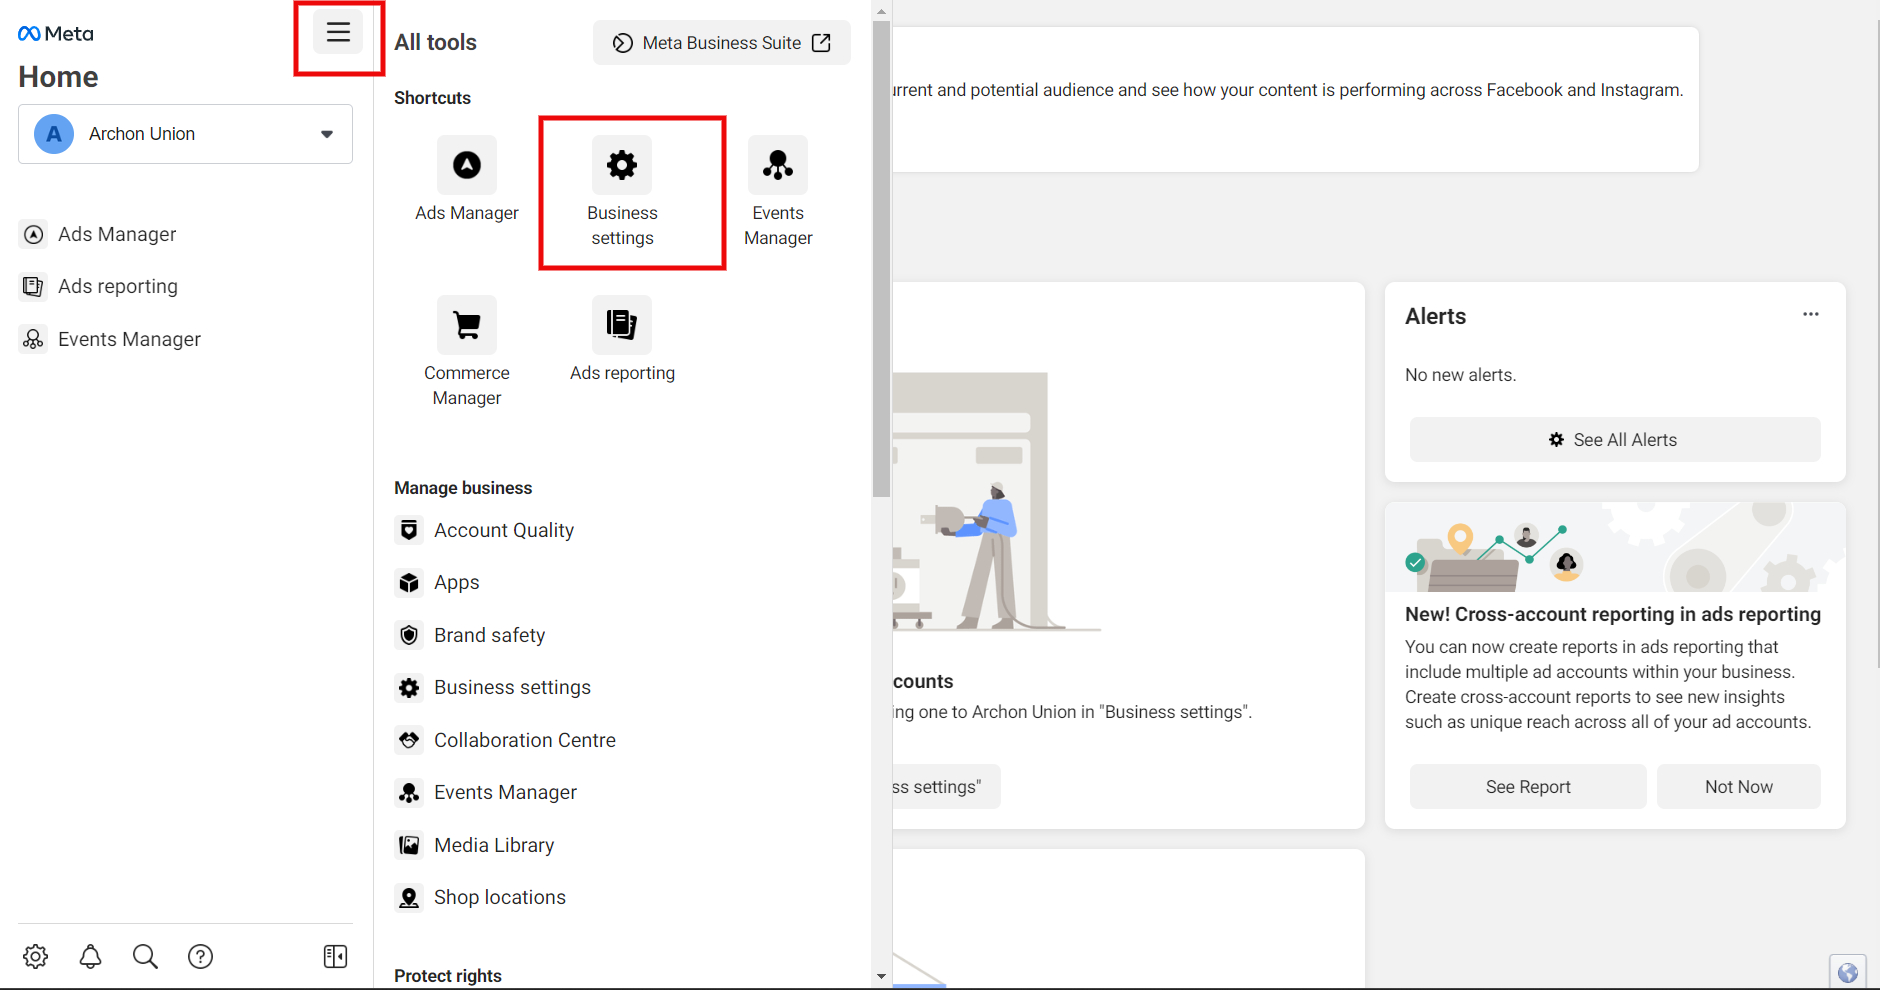Open Events Manager shortcut icon
This screenshot has width=1880, height=990.
(778, 165)
